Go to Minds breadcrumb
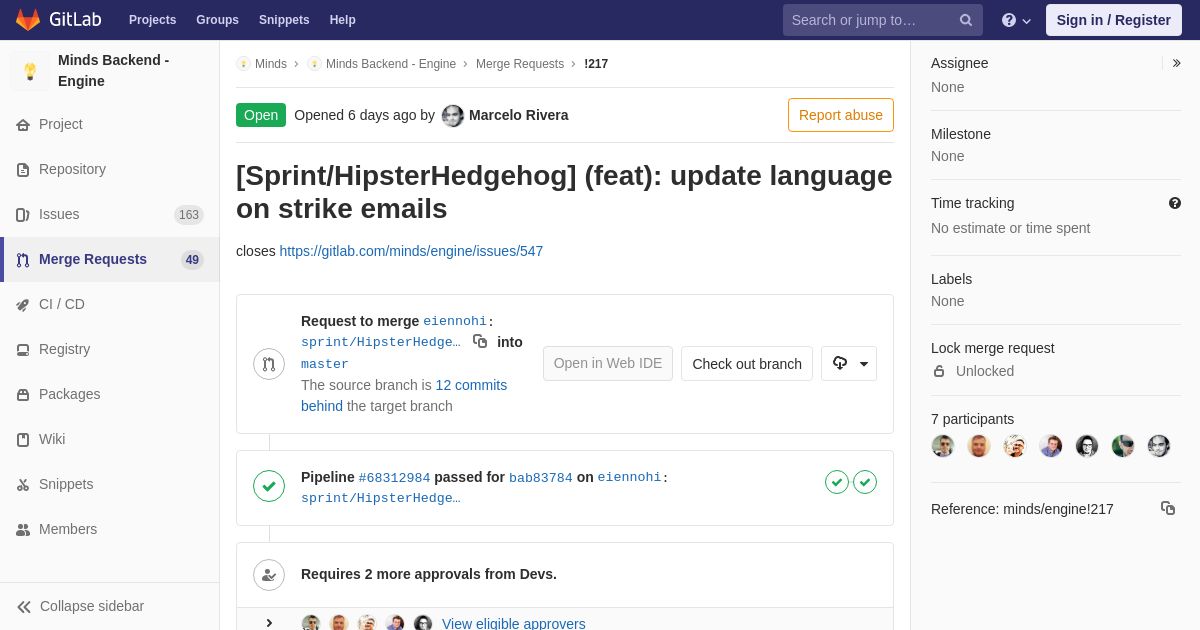The width and height of the screenshot is (1200, 630). 262,64
